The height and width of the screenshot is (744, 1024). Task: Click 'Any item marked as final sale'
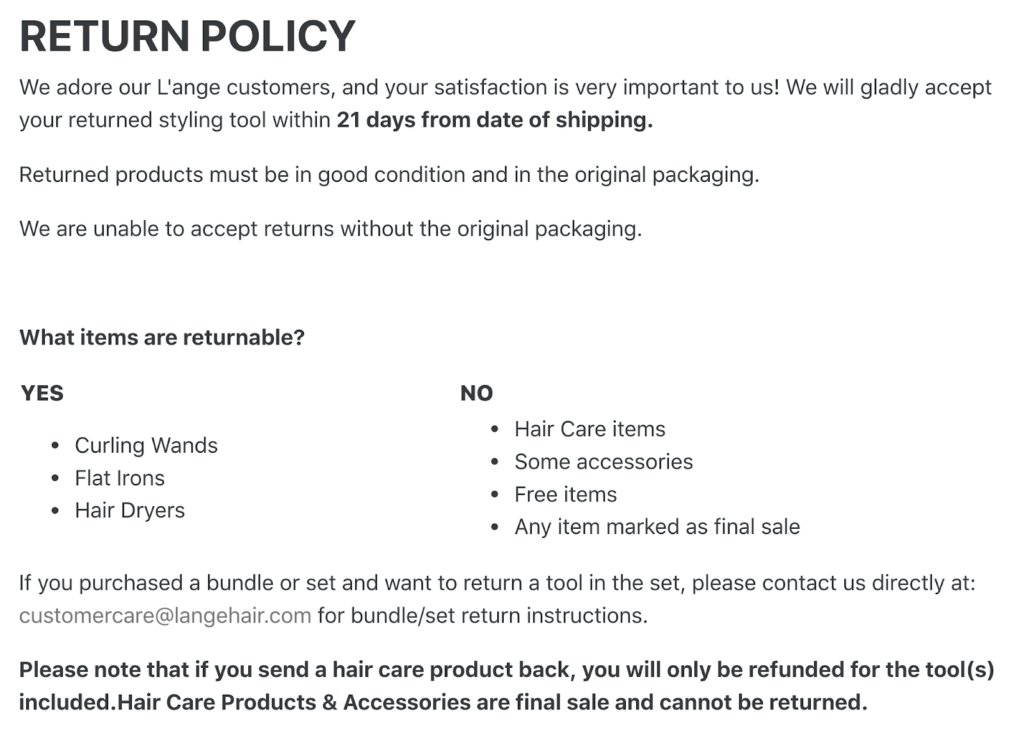click(x=657, y=526)
